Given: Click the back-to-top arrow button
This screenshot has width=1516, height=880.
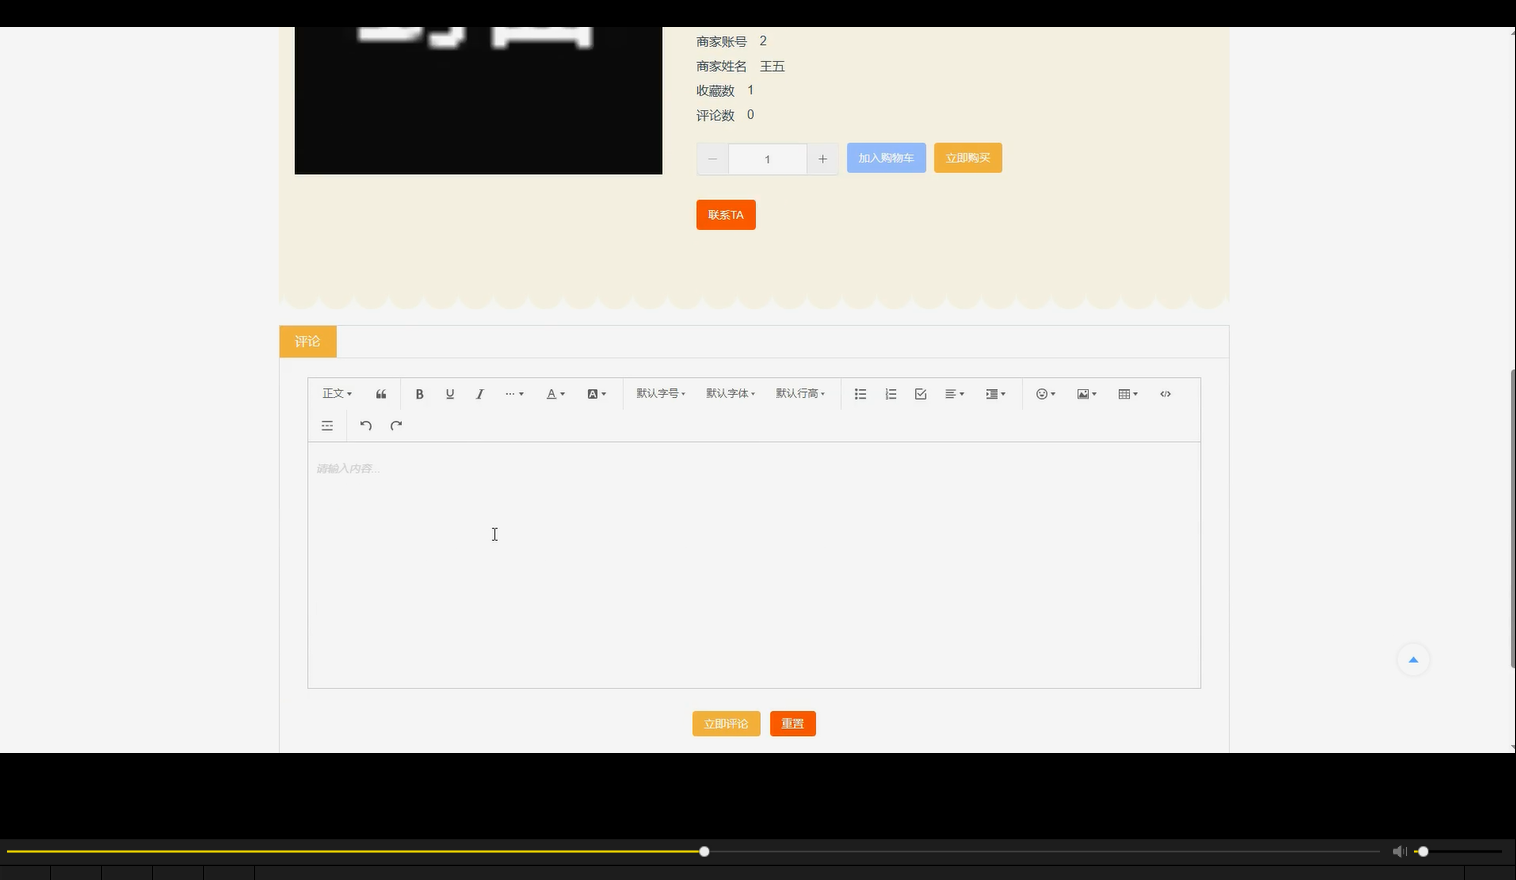Looking at the screenshot, I should click(x=1413, y=659).
